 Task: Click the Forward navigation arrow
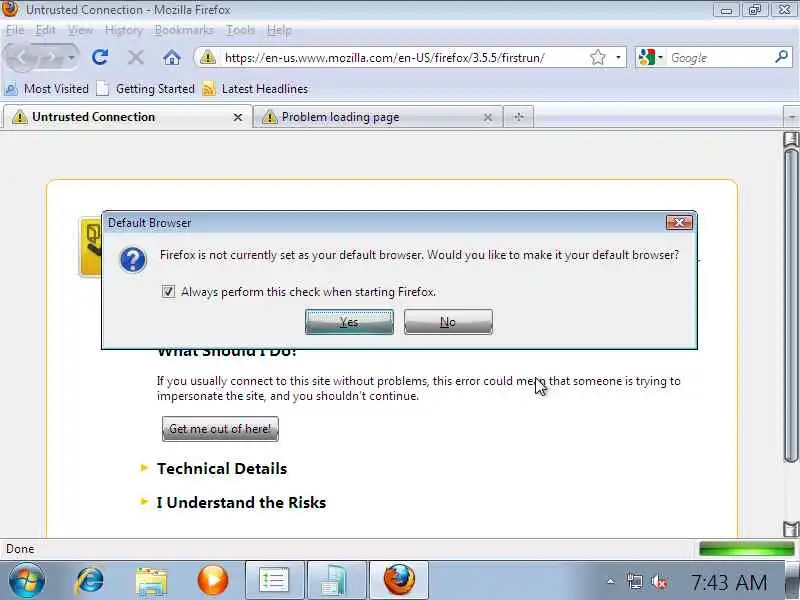click(53, 57)
